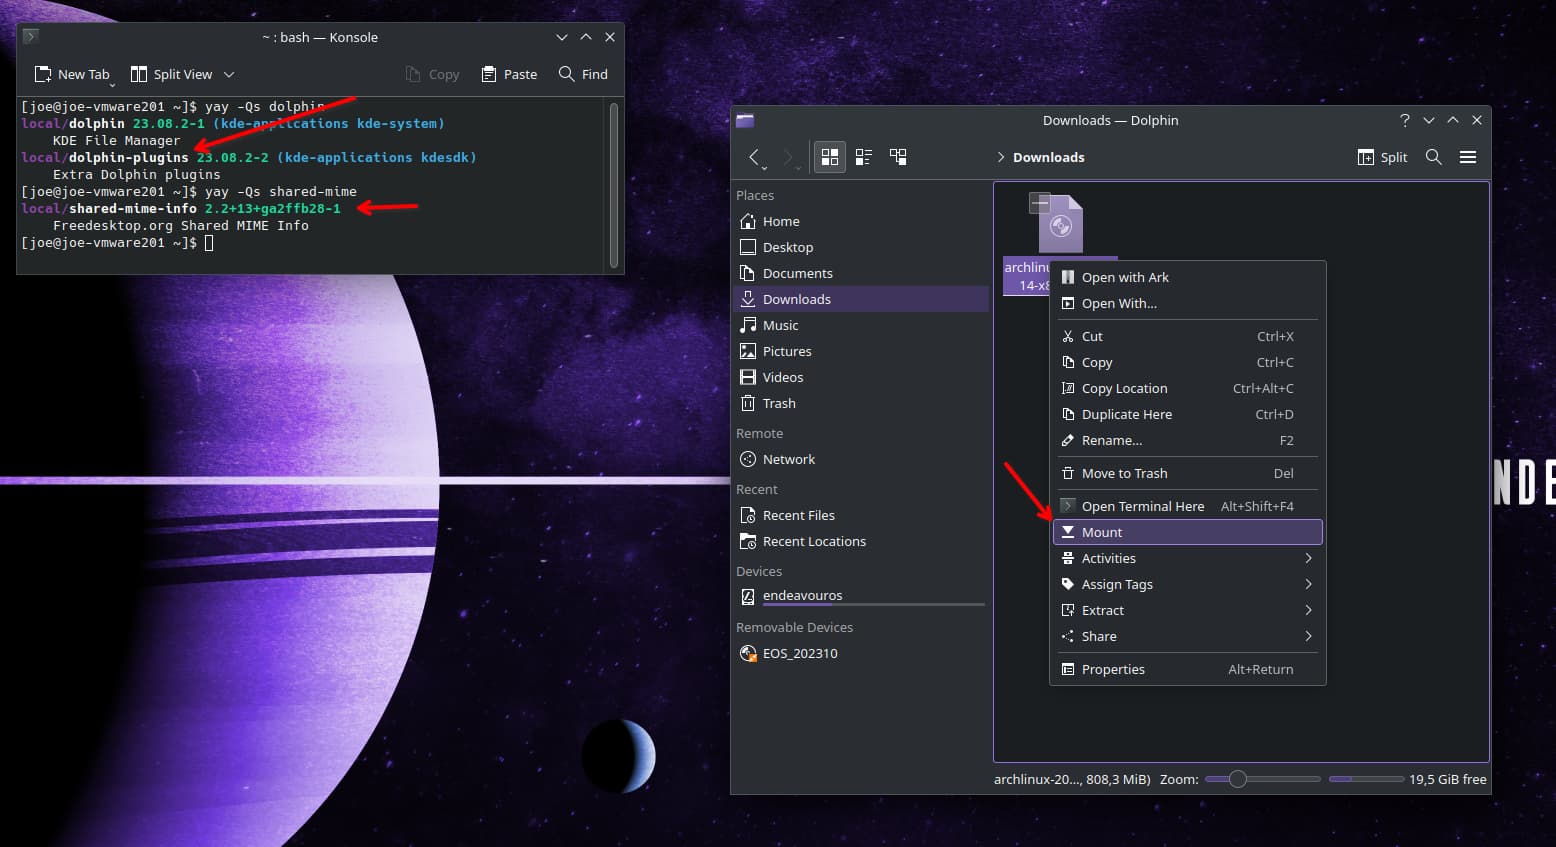
Task: Click the Dolphin folder icon in the title bar
Action: [745, 120]
